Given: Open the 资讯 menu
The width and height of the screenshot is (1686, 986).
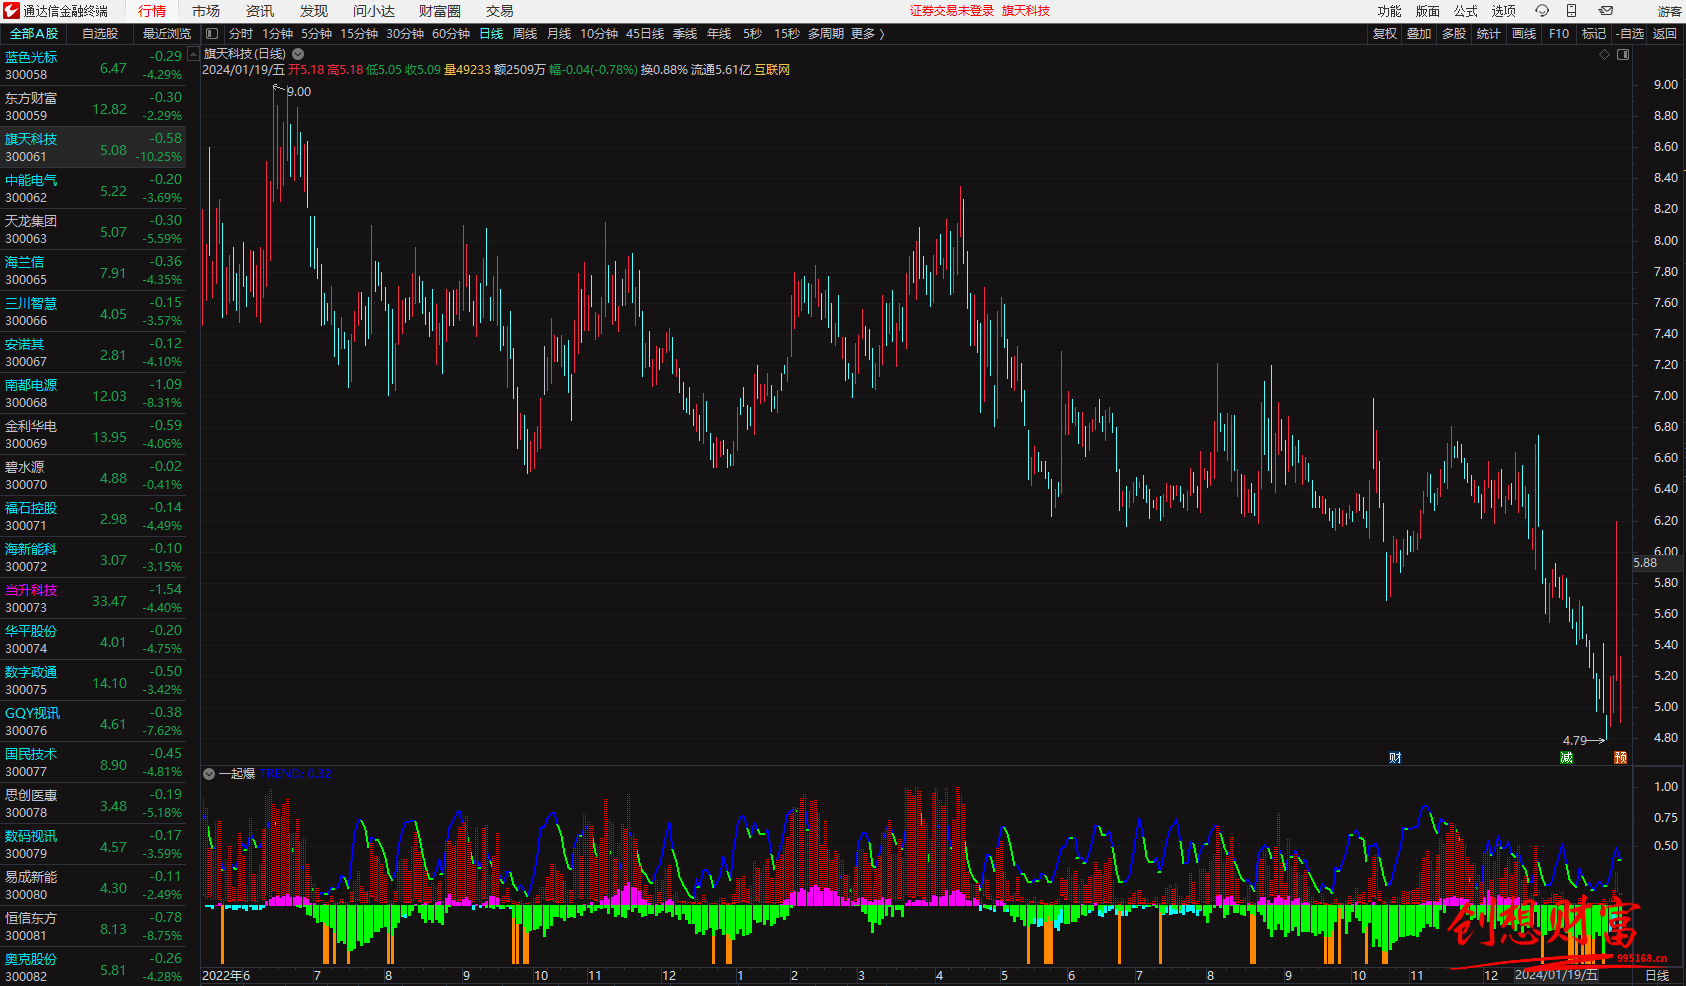Looking at the screenshot, I should click(260, 11).
